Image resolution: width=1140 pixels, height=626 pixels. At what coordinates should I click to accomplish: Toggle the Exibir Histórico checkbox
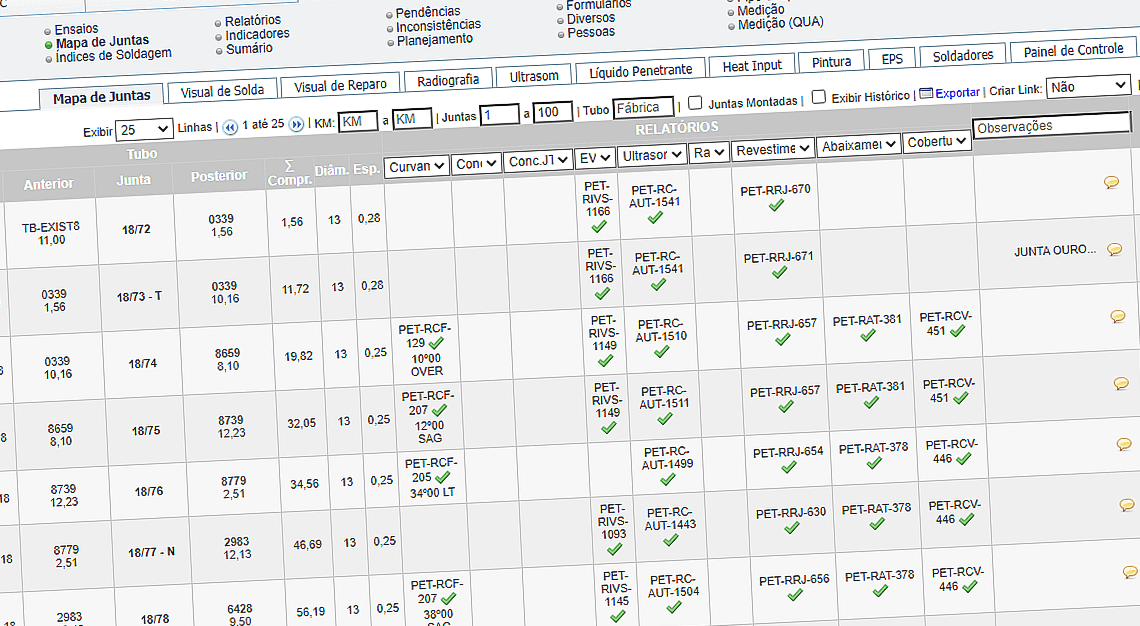tap(818, 97)
